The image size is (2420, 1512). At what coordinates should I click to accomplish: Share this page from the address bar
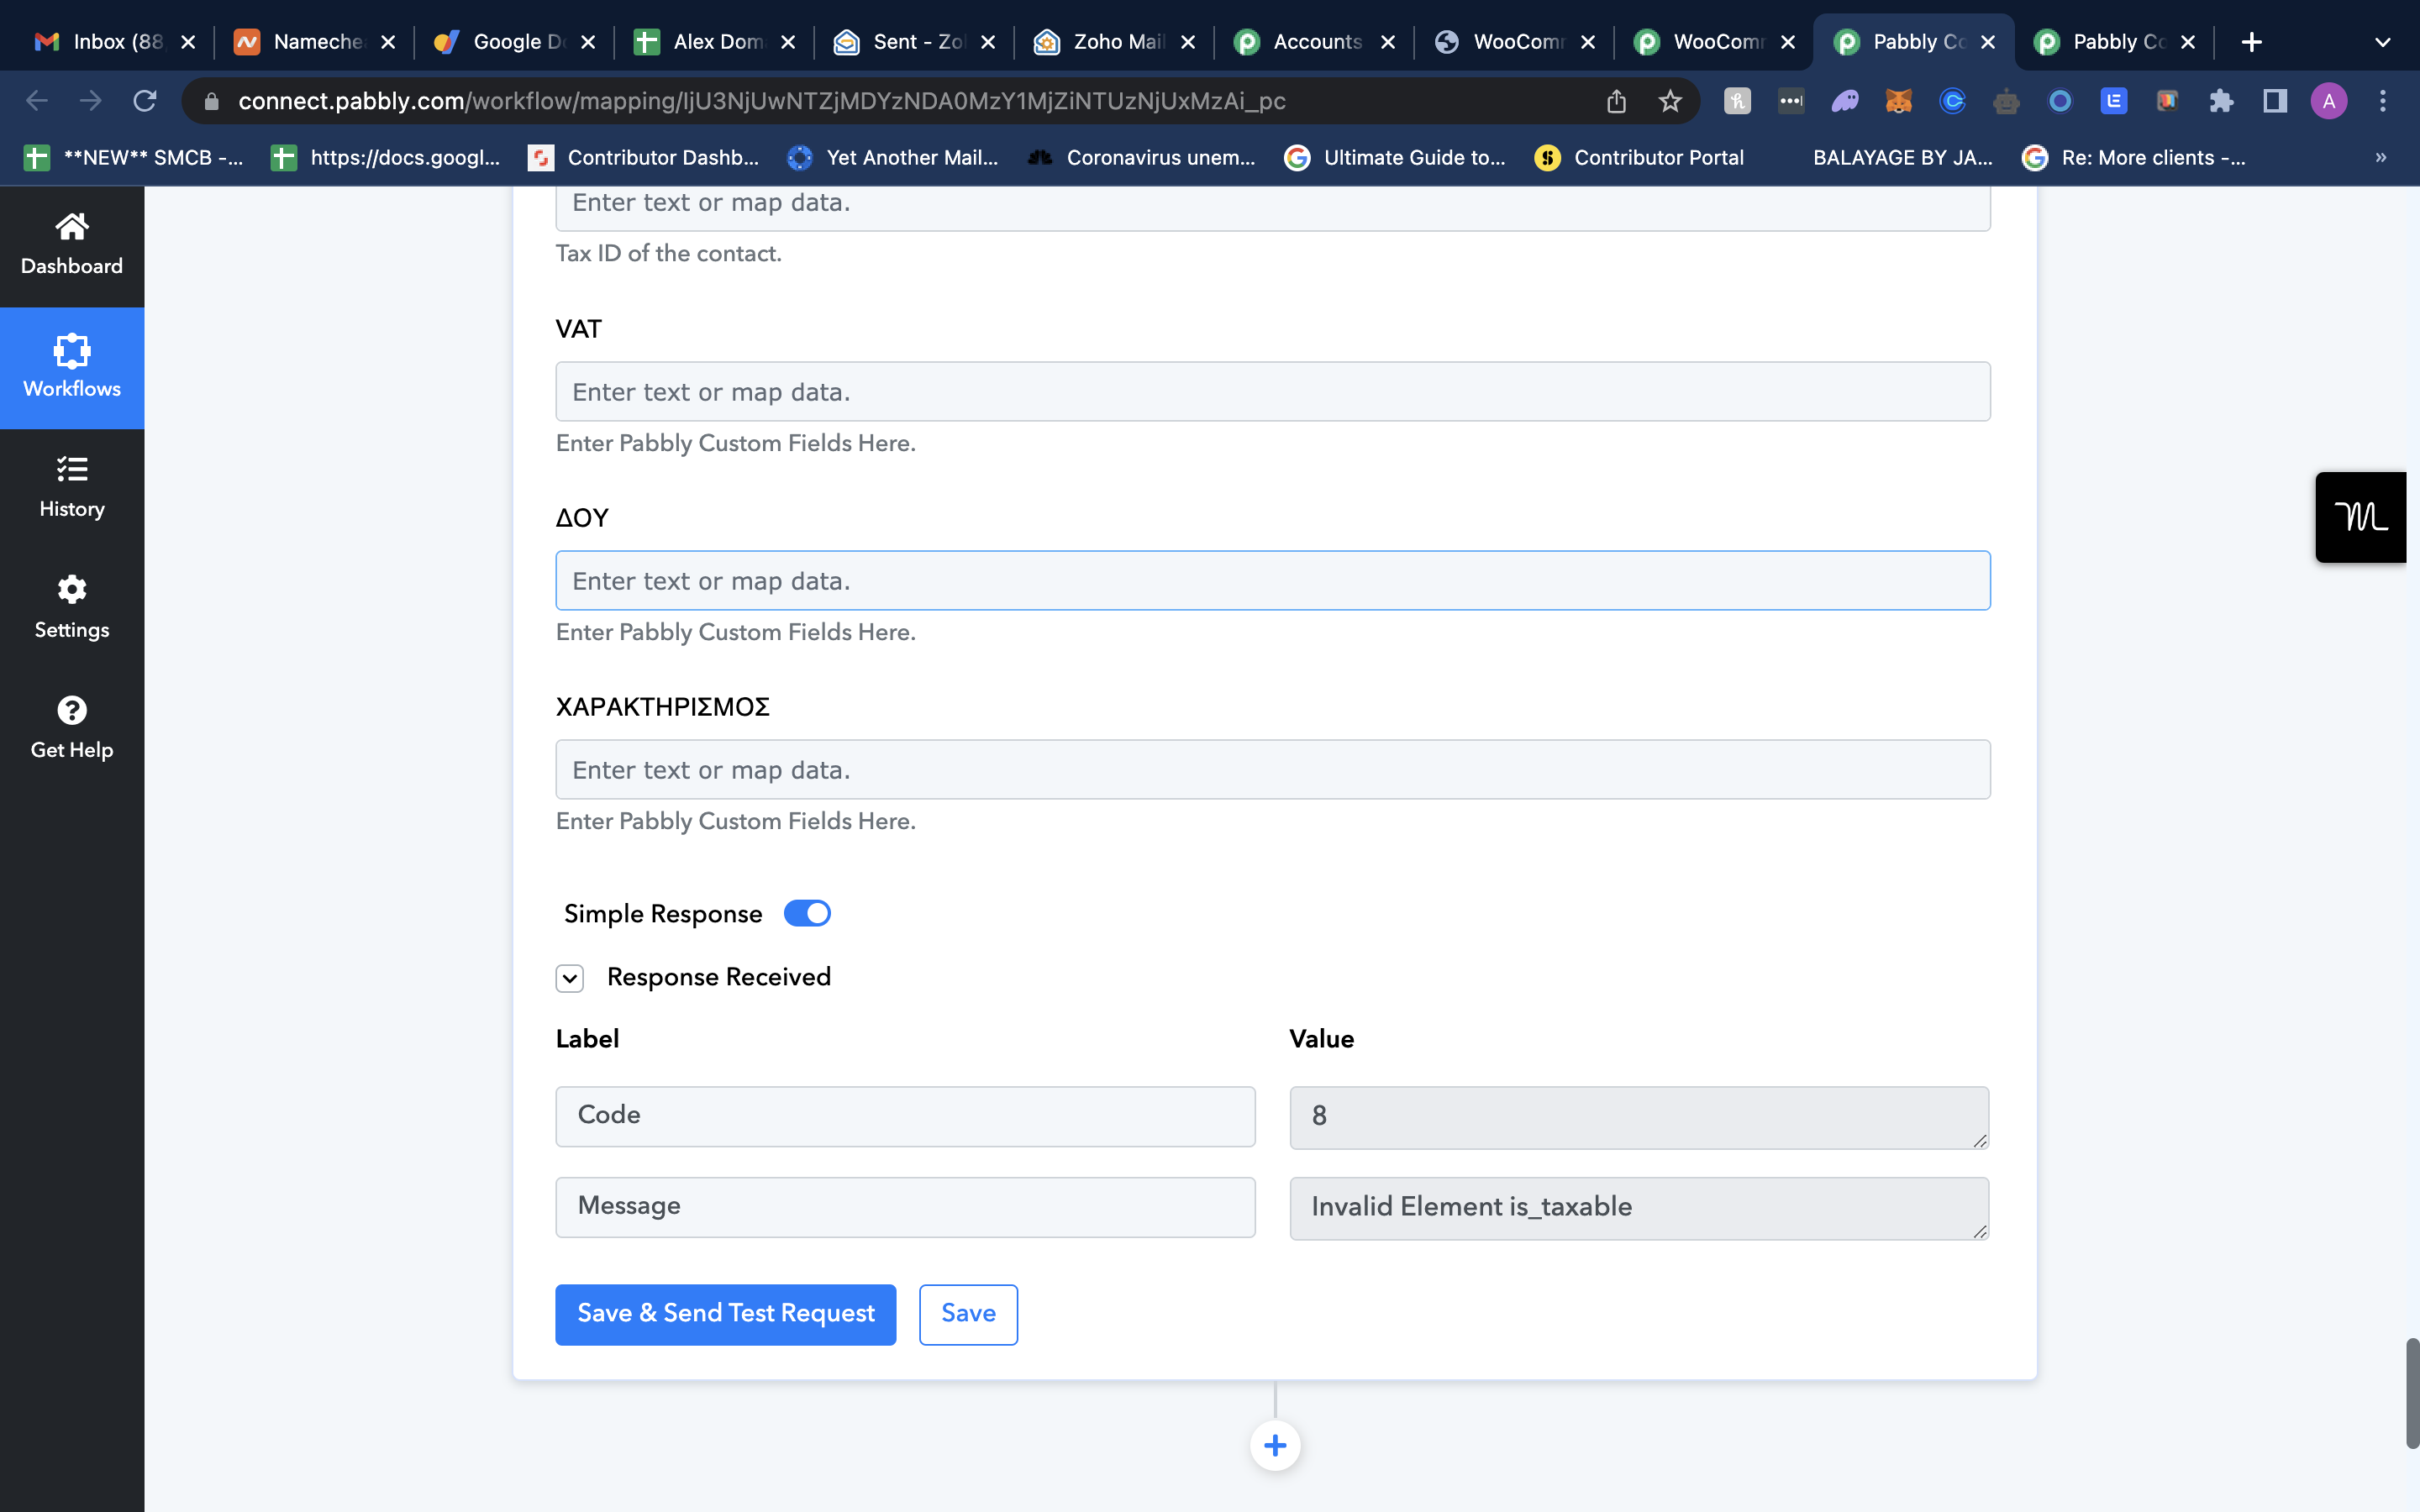pos(1616,101)
